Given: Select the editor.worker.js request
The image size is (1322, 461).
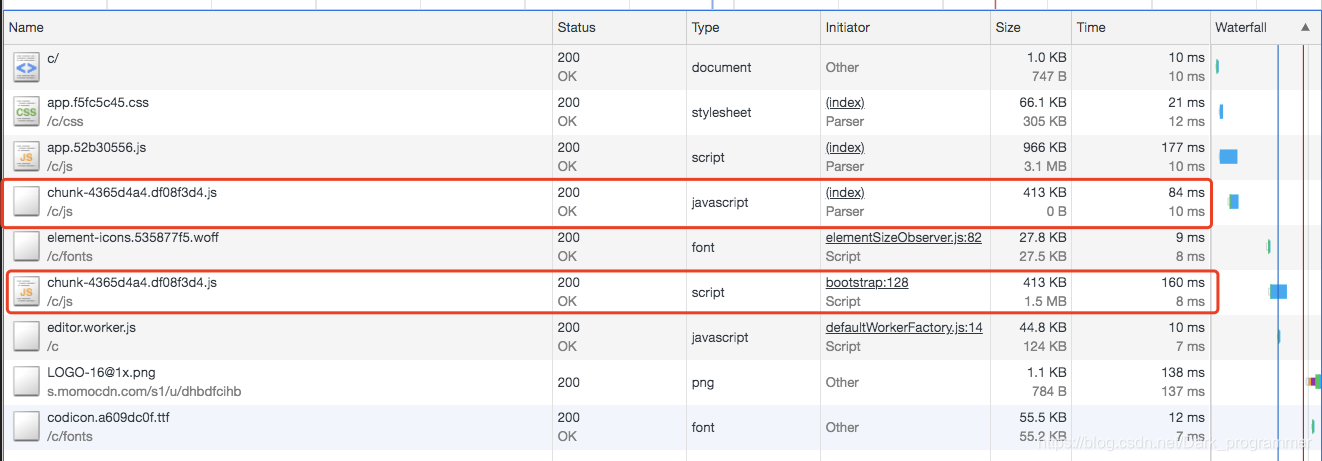Looking at the screenshot, I should point(91,327).
